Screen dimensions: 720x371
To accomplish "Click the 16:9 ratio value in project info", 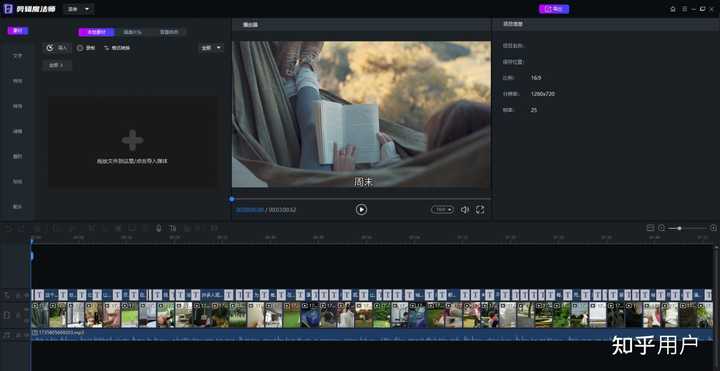I will point(536,78).
